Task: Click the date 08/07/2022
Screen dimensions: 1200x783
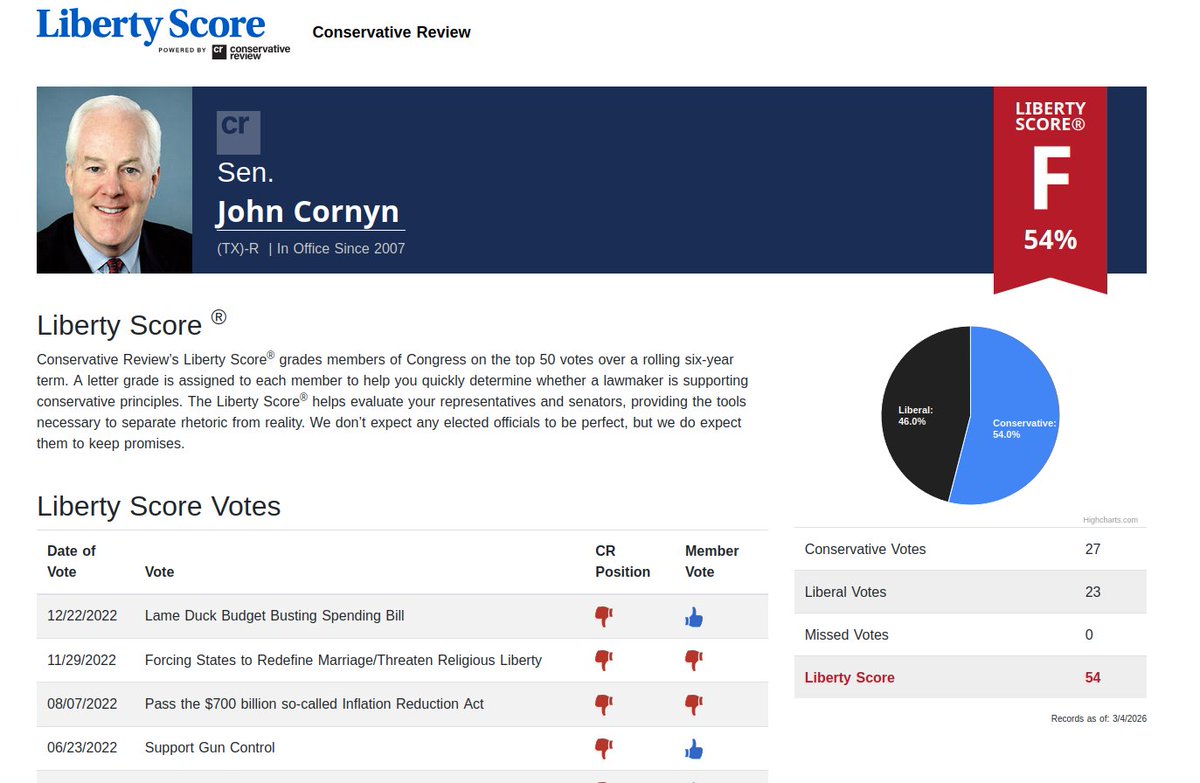Action: [82, 704]
